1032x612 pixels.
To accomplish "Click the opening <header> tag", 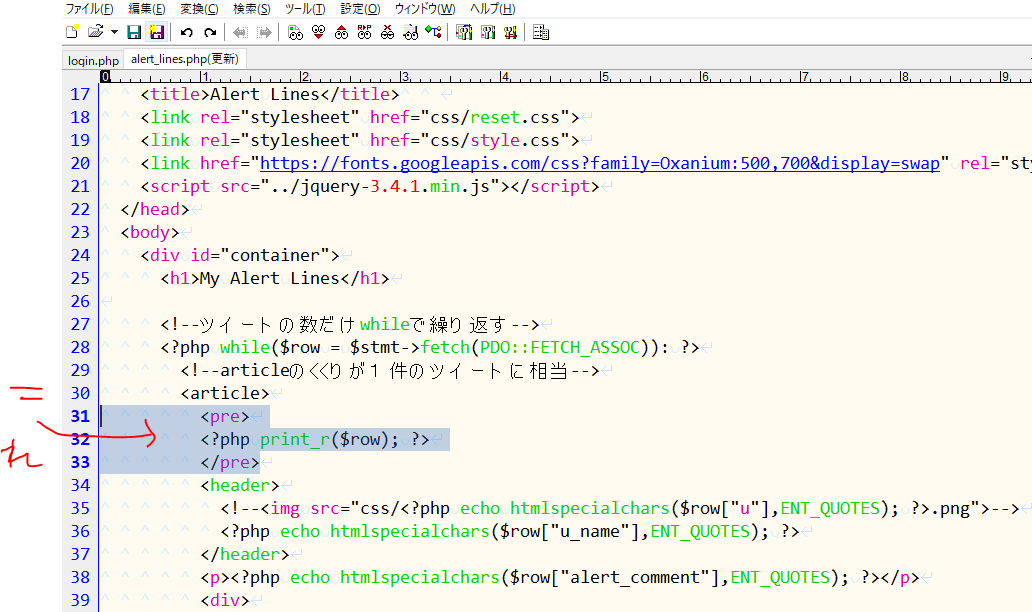I will 240,486.
